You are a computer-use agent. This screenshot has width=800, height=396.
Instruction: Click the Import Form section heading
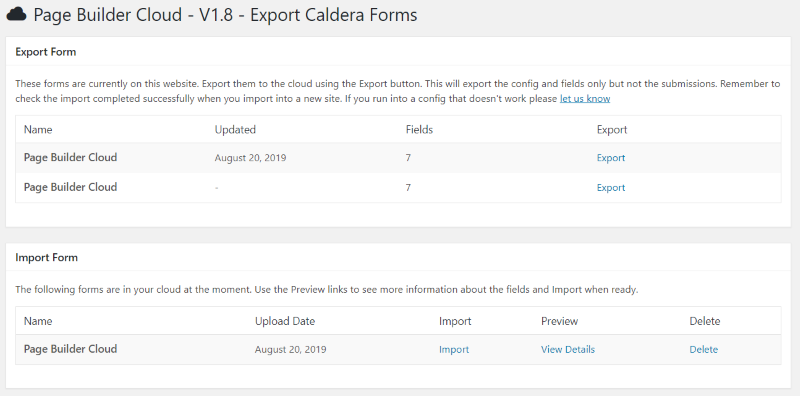pos(46,257)
